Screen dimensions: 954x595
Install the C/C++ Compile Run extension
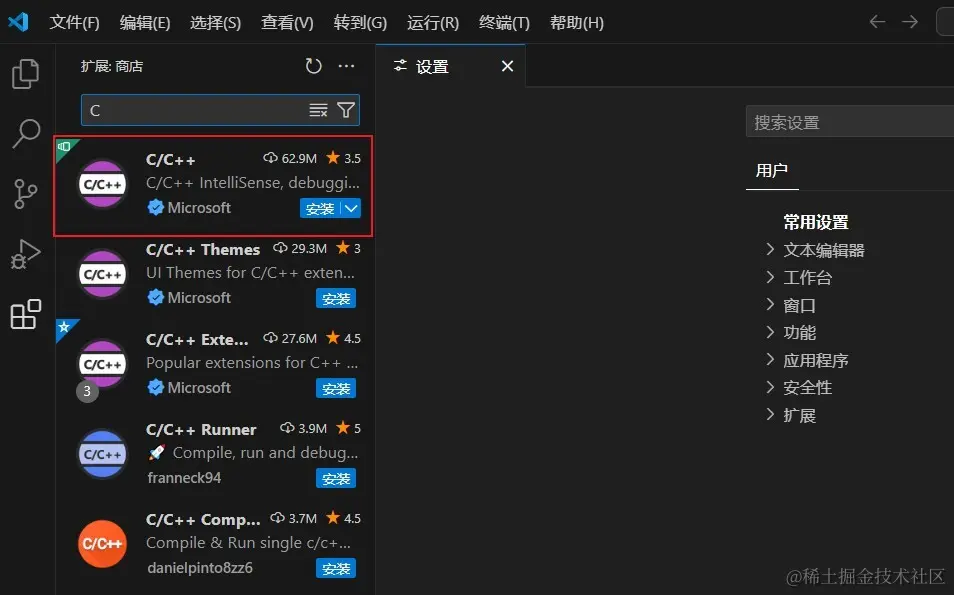pyautogui.click(x=336, y=569)
